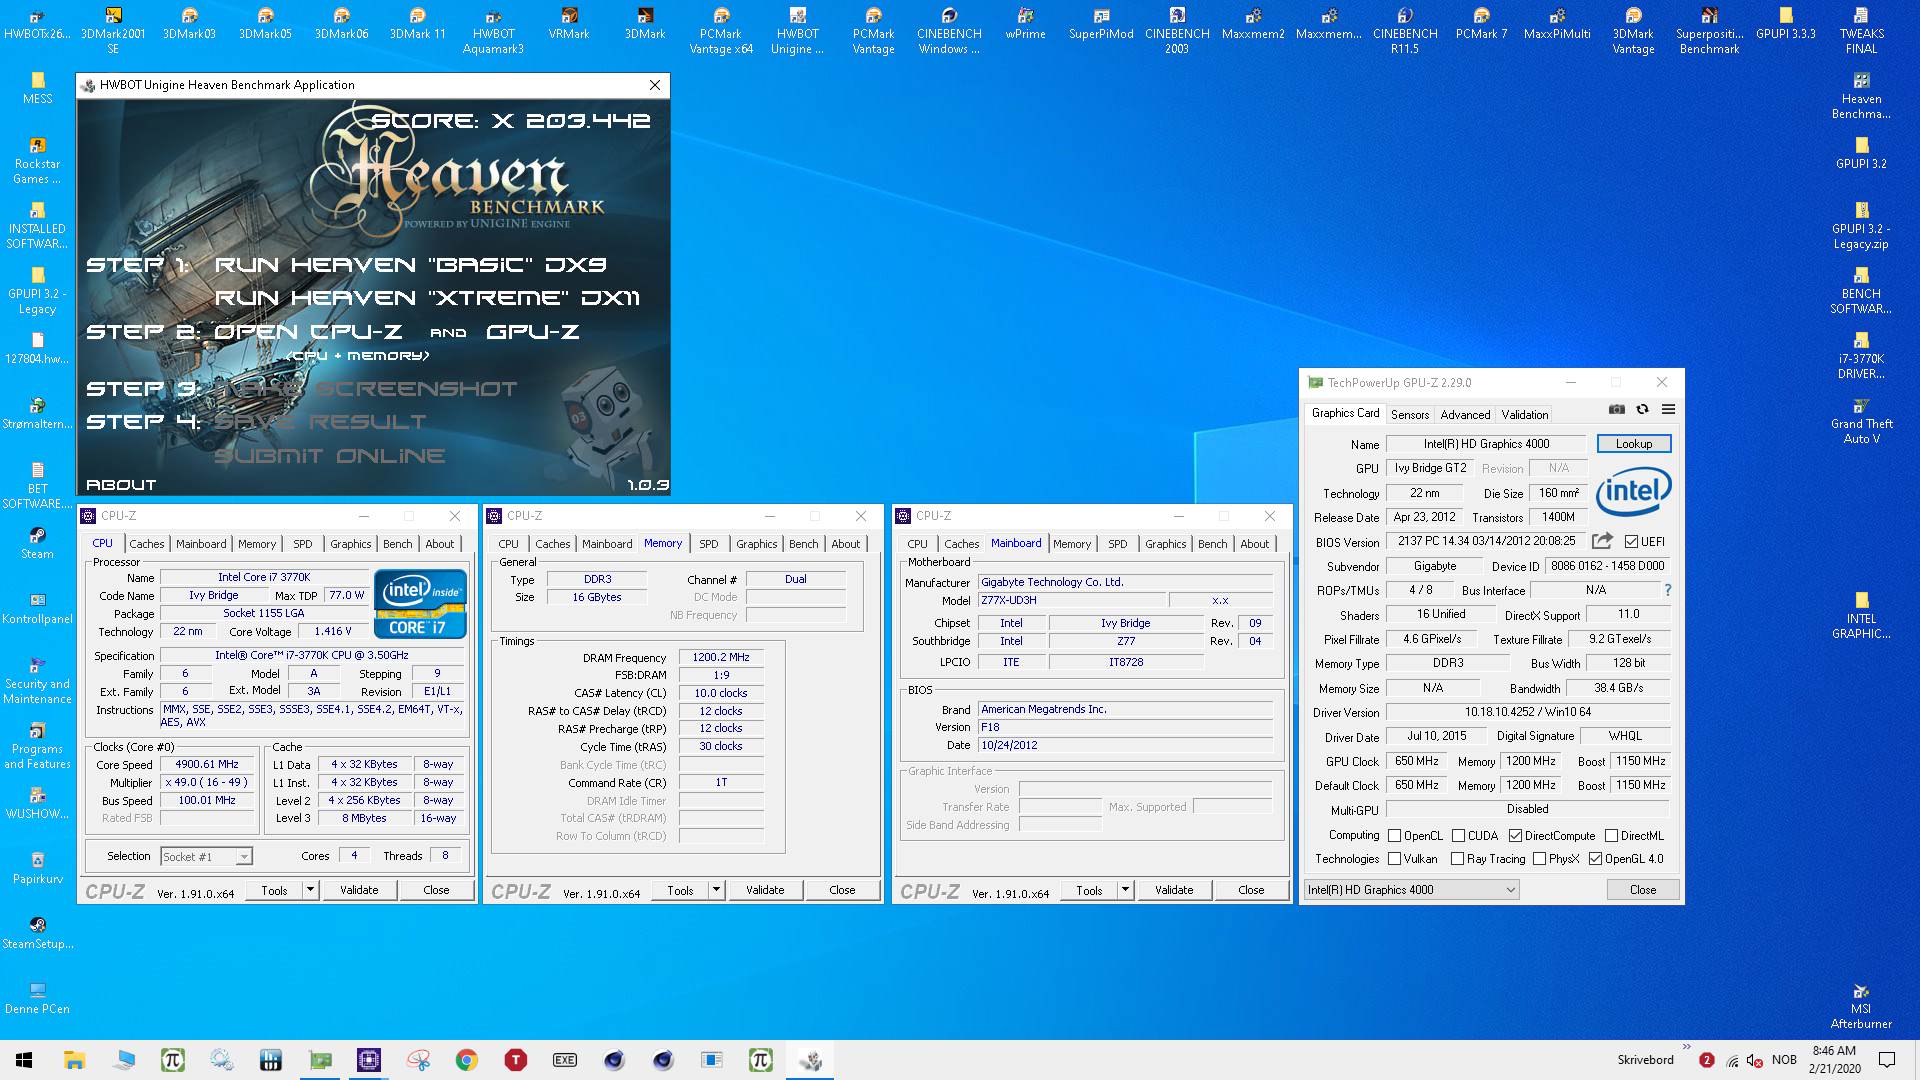Open the Steam desktop shortcut
The height and width of the screenshot is (1080, 1920).
37,543
